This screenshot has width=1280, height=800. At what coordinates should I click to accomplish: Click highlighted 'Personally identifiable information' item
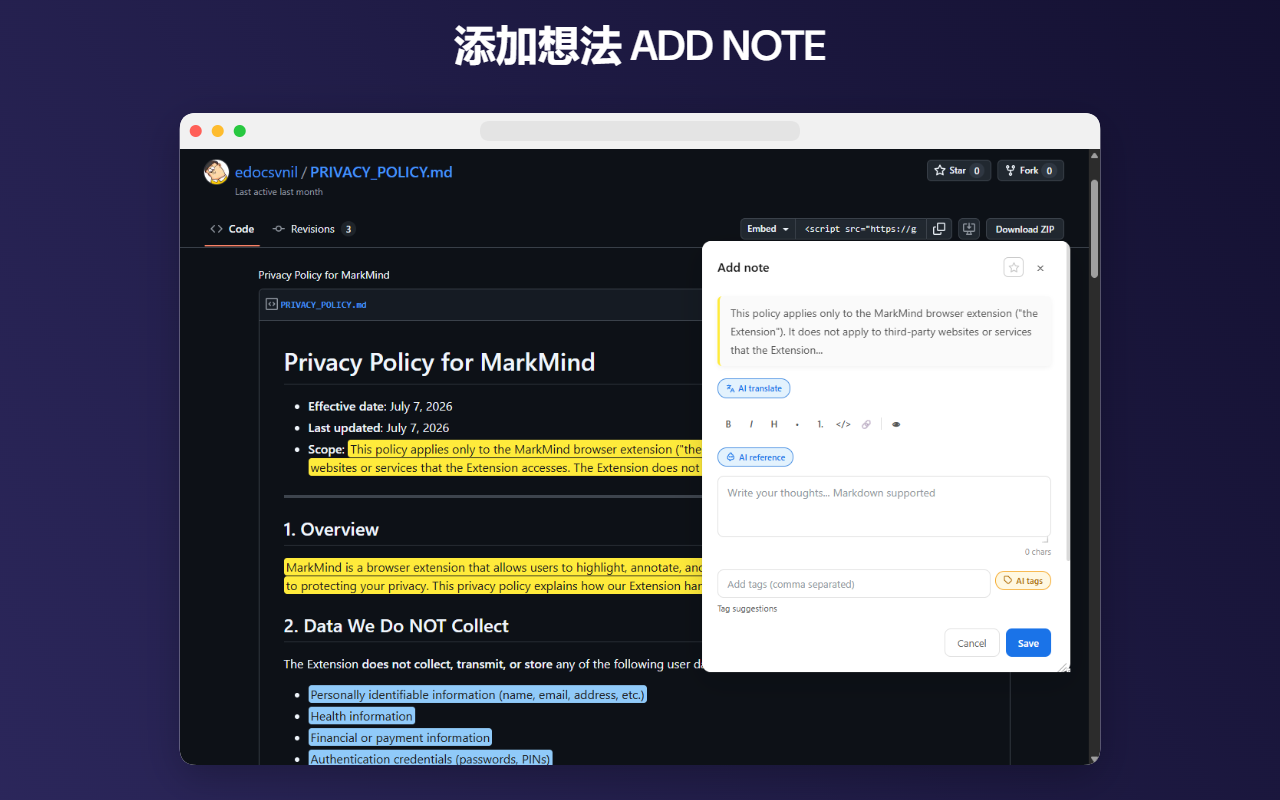coord(478,695)
